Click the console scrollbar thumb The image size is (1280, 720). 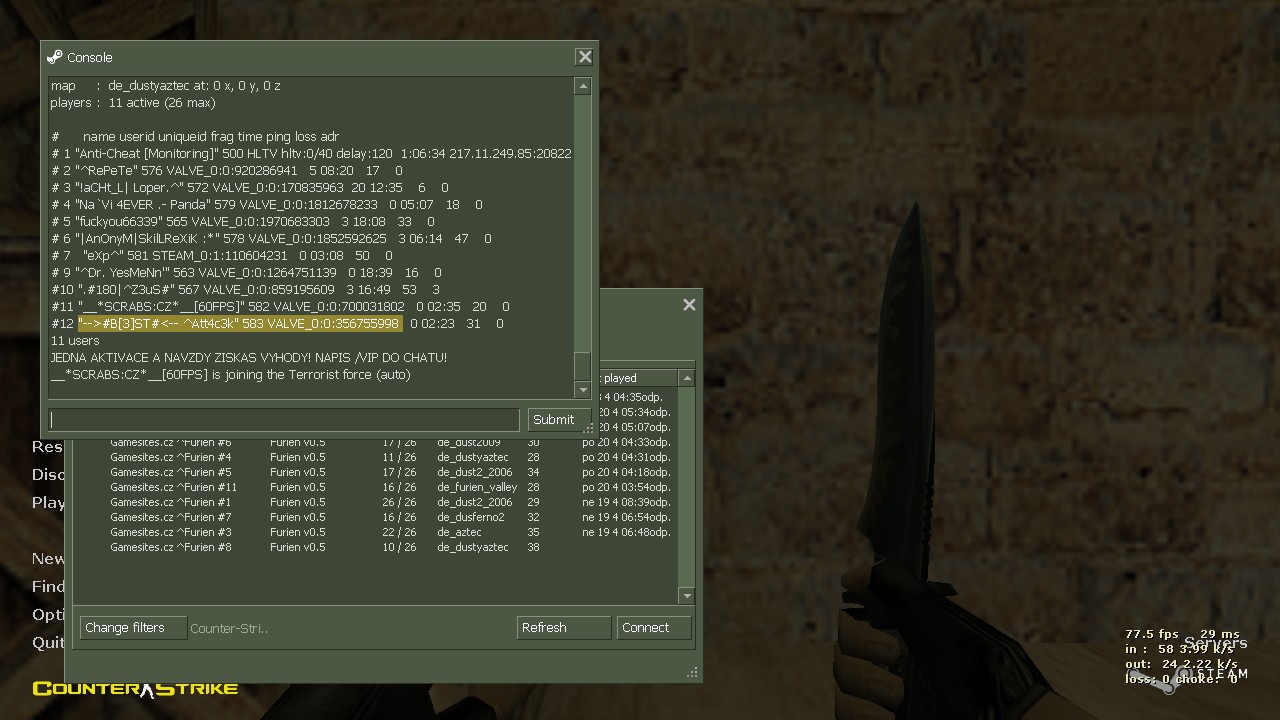(582, 366)
